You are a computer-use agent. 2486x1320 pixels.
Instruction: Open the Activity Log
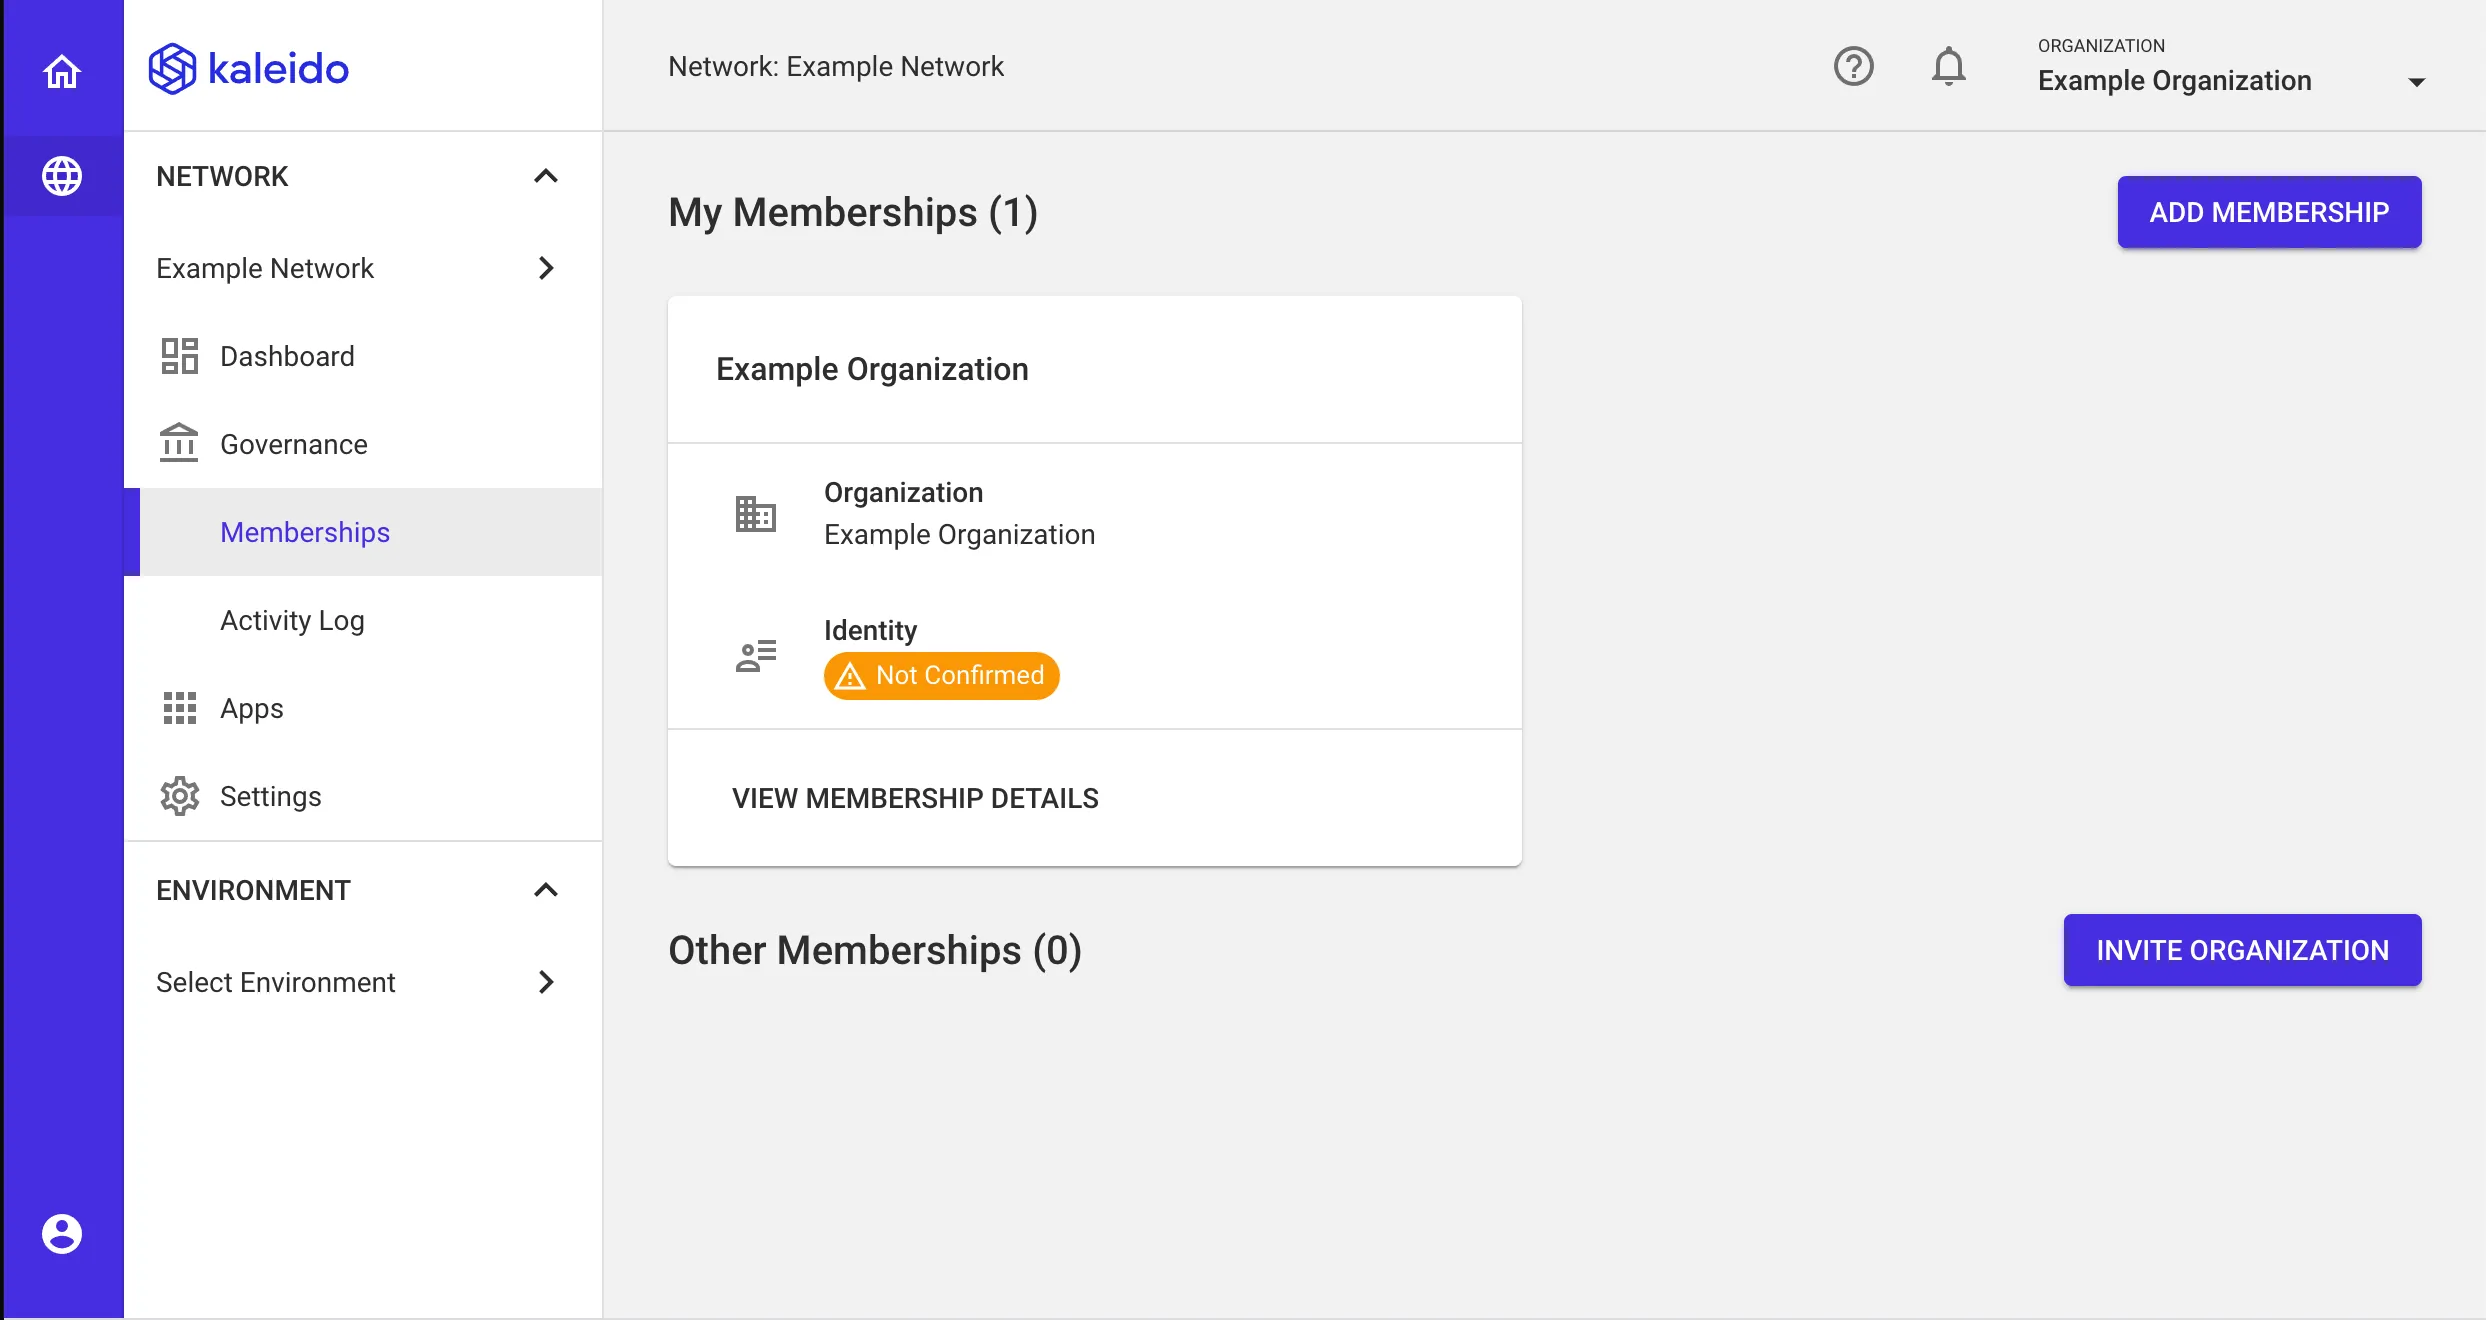pyautogui.click(x=292, y=620)
